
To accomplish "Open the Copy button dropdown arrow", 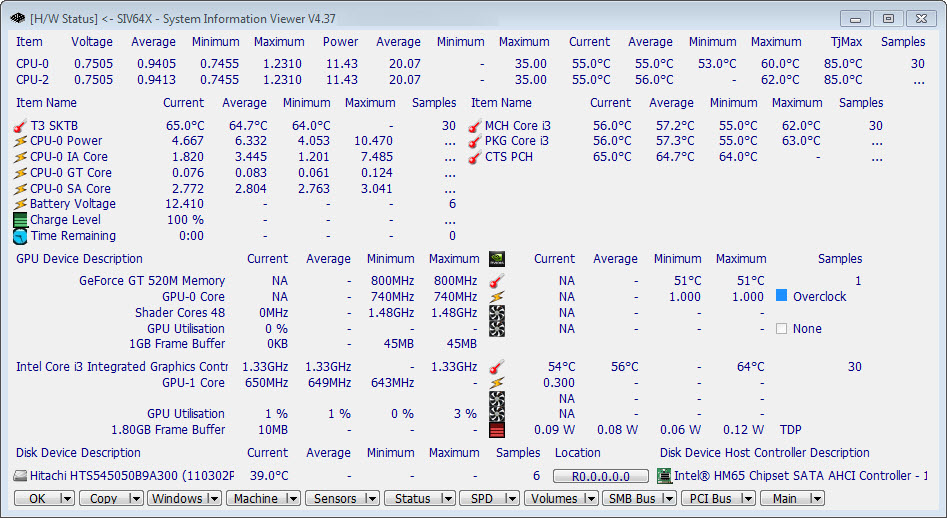I will pyautogui.click(x=136, y=499).
